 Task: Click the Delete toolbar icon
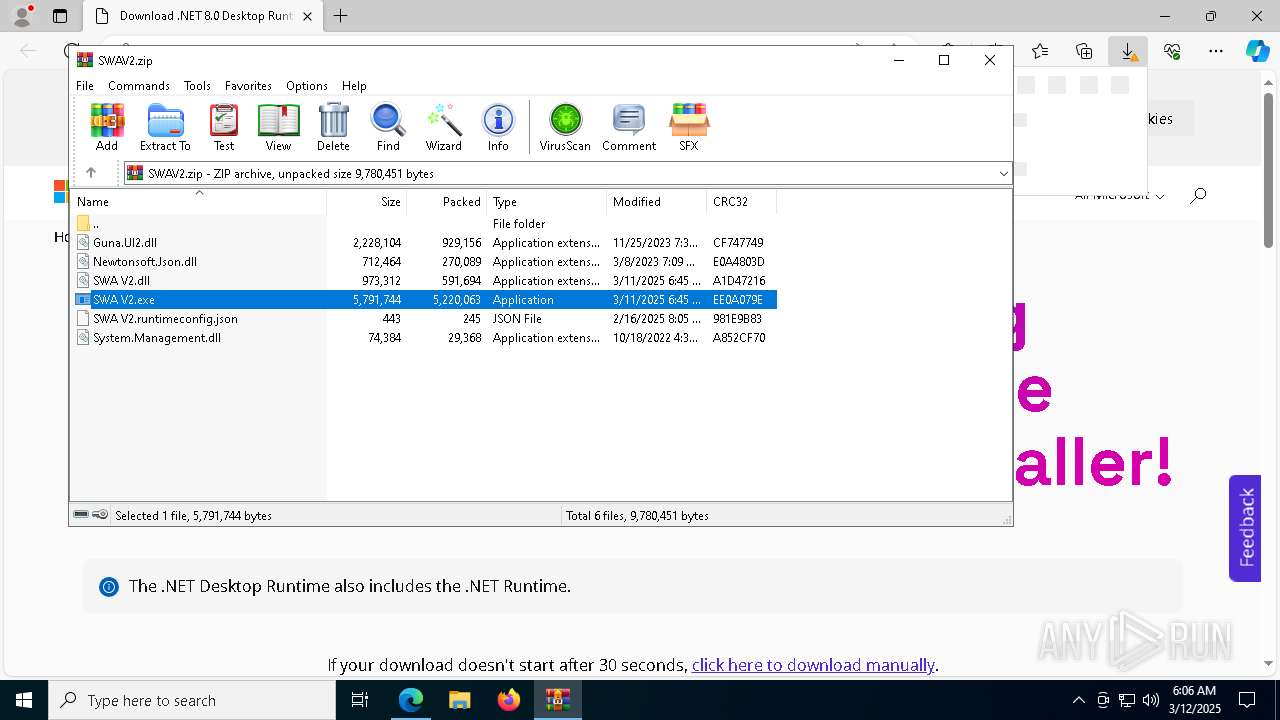pyautogui.click(x=333, y=127)
